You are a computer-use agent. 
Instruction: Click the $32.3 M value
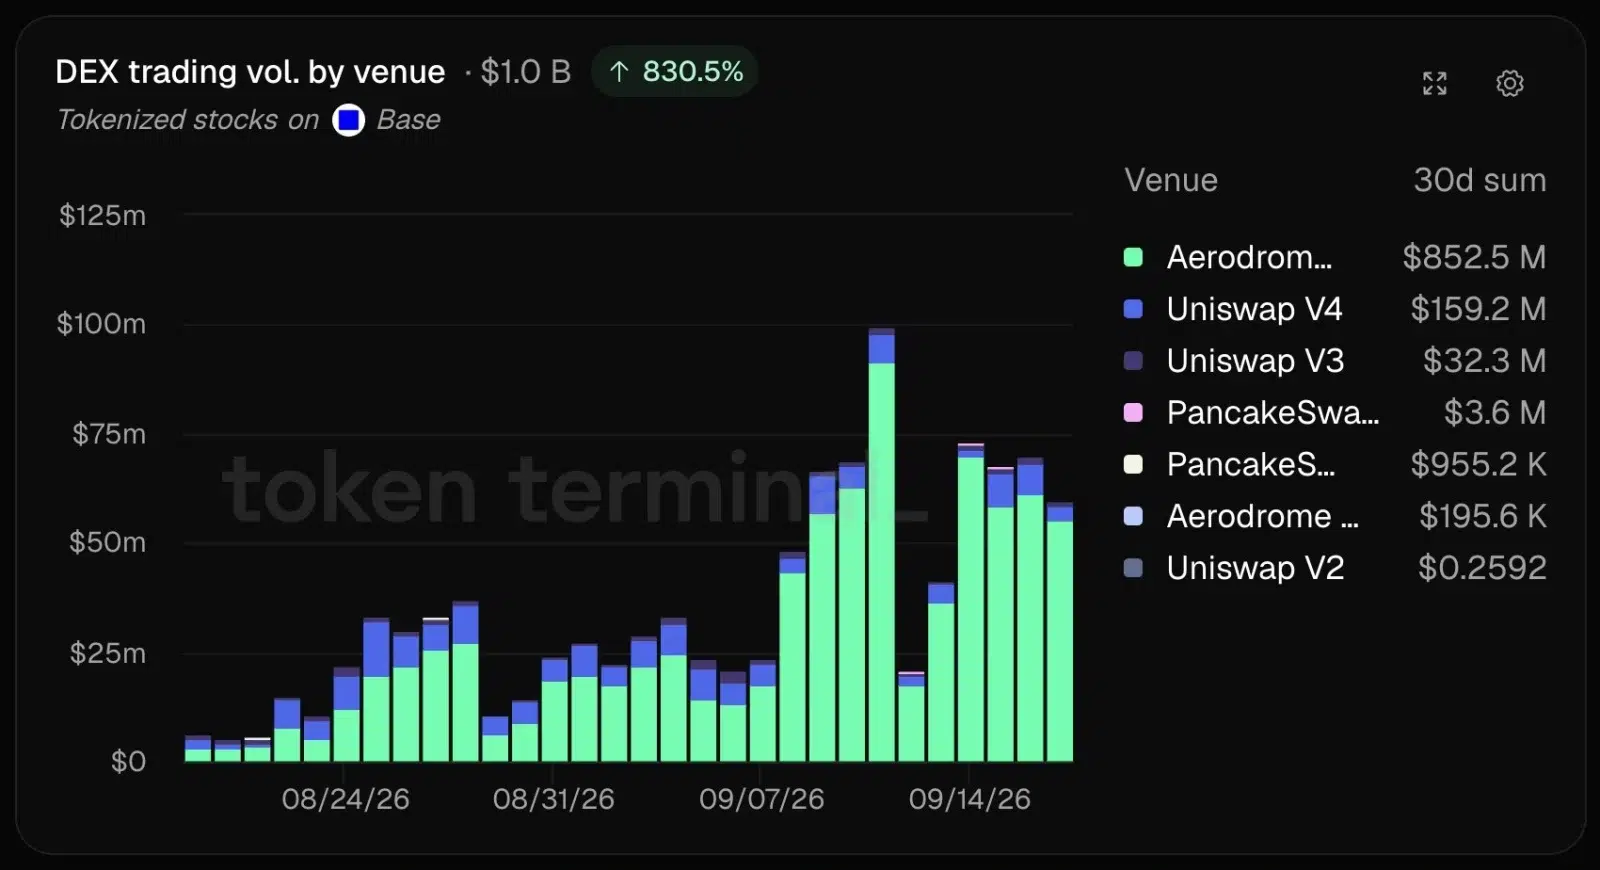(1484, 361)
